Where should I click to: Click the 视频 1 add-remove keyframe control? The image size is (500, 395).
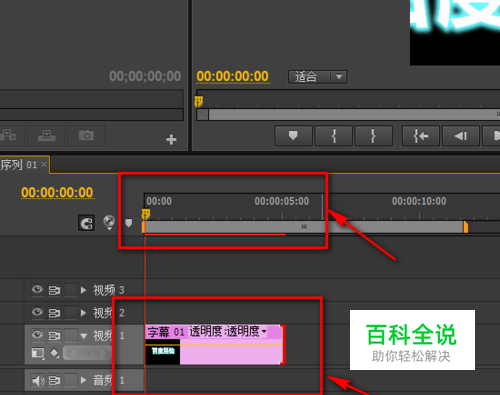(88, 353)
